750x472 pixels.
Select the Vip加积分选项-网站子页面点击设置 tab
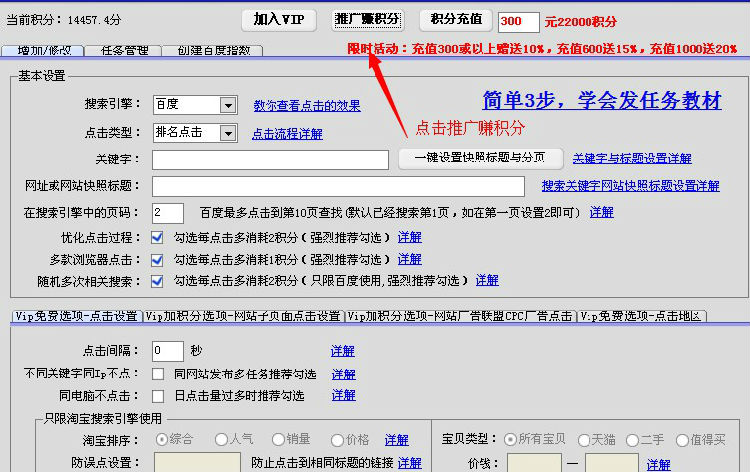(244, 316)
